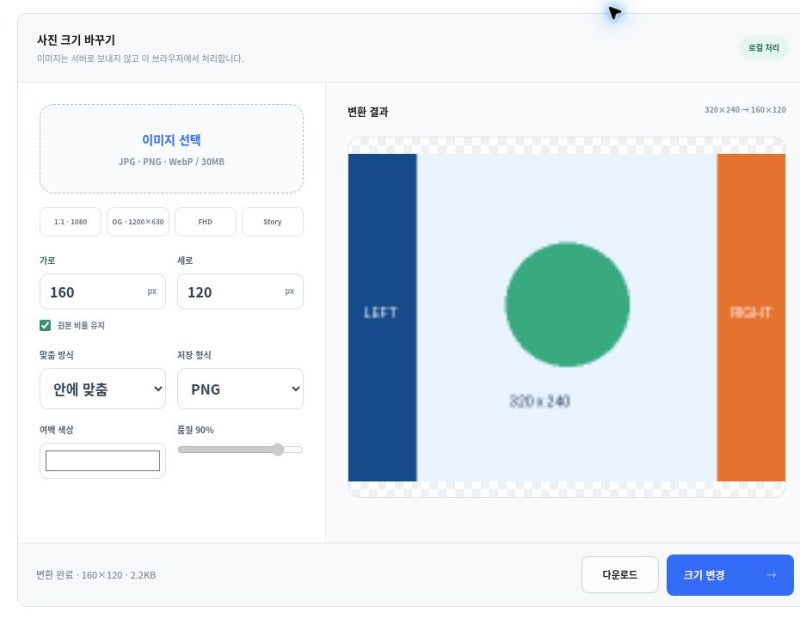The height and width of the screenshot is (619, 800).
Task: Click the 다운로드 button
Action: 620,575
